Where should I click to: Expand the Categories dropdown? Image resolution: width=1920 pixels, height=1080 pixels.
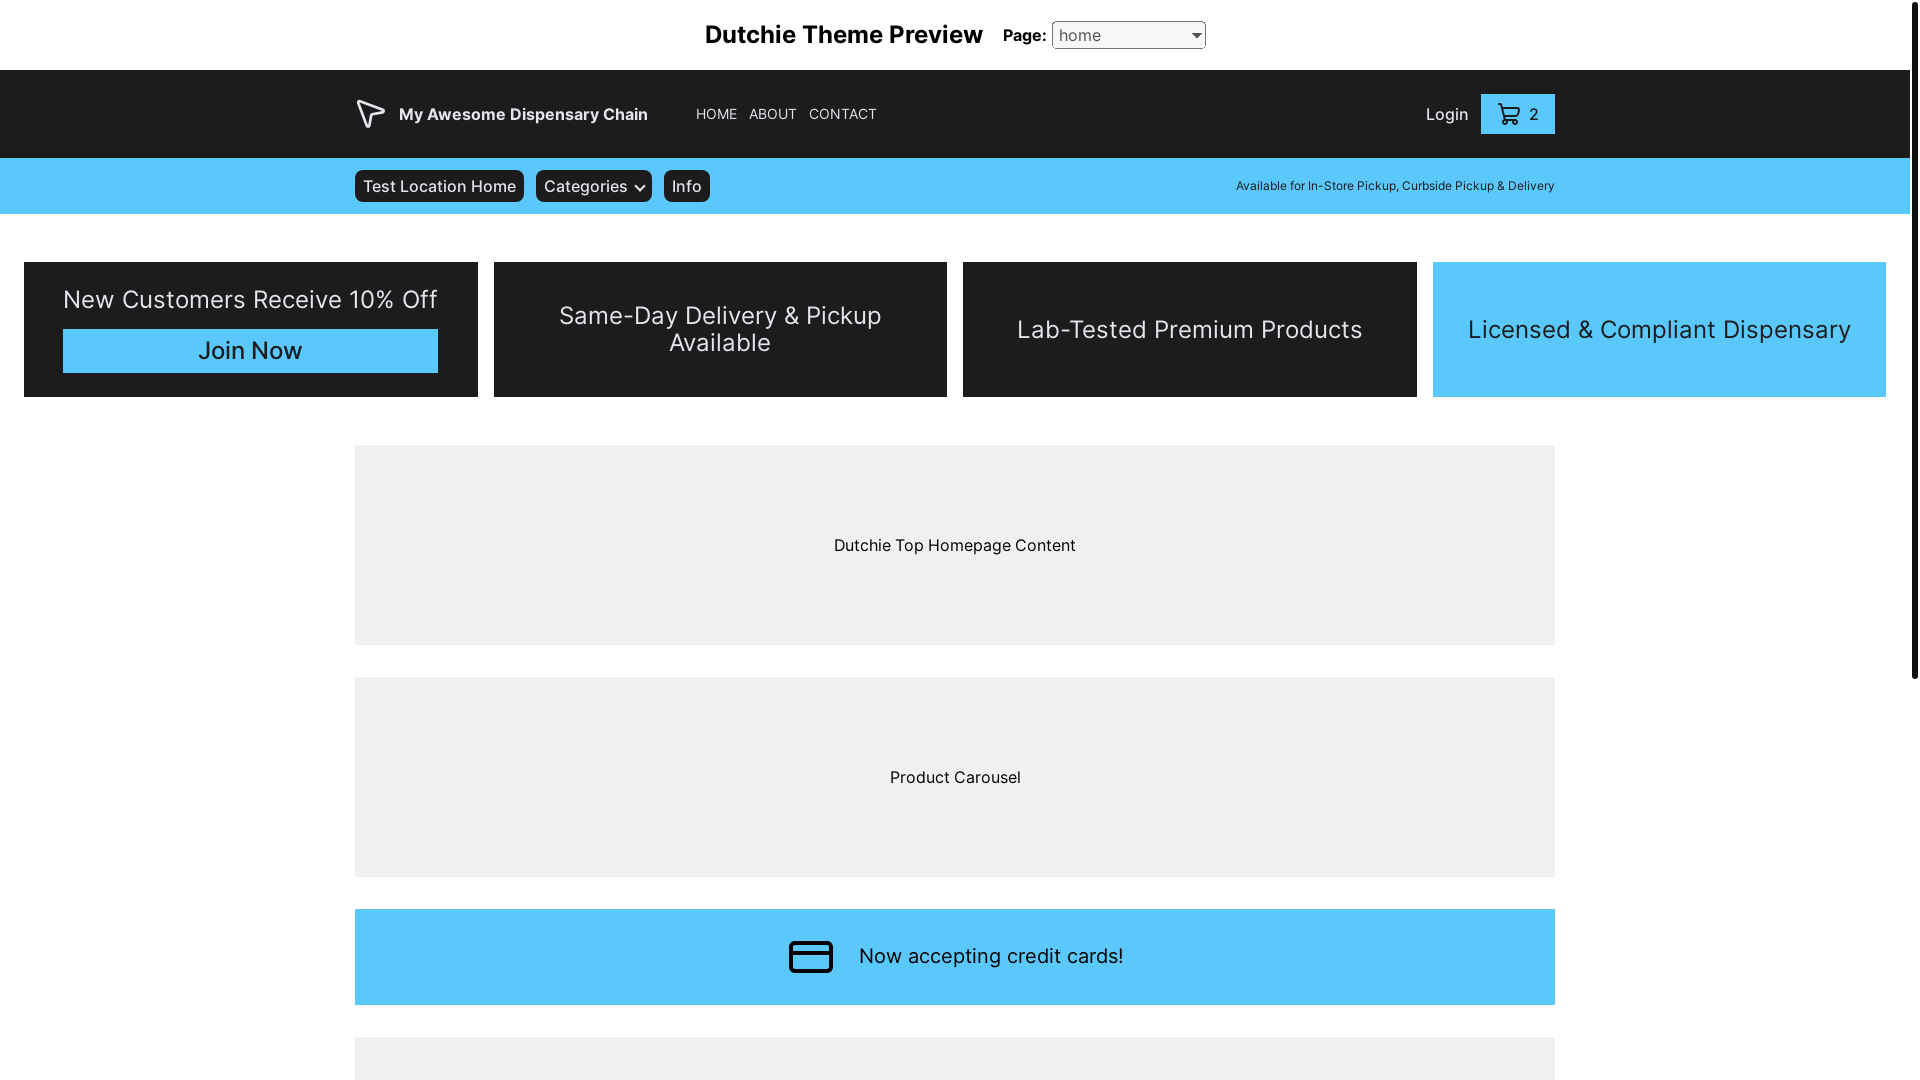tap(593, 186)
